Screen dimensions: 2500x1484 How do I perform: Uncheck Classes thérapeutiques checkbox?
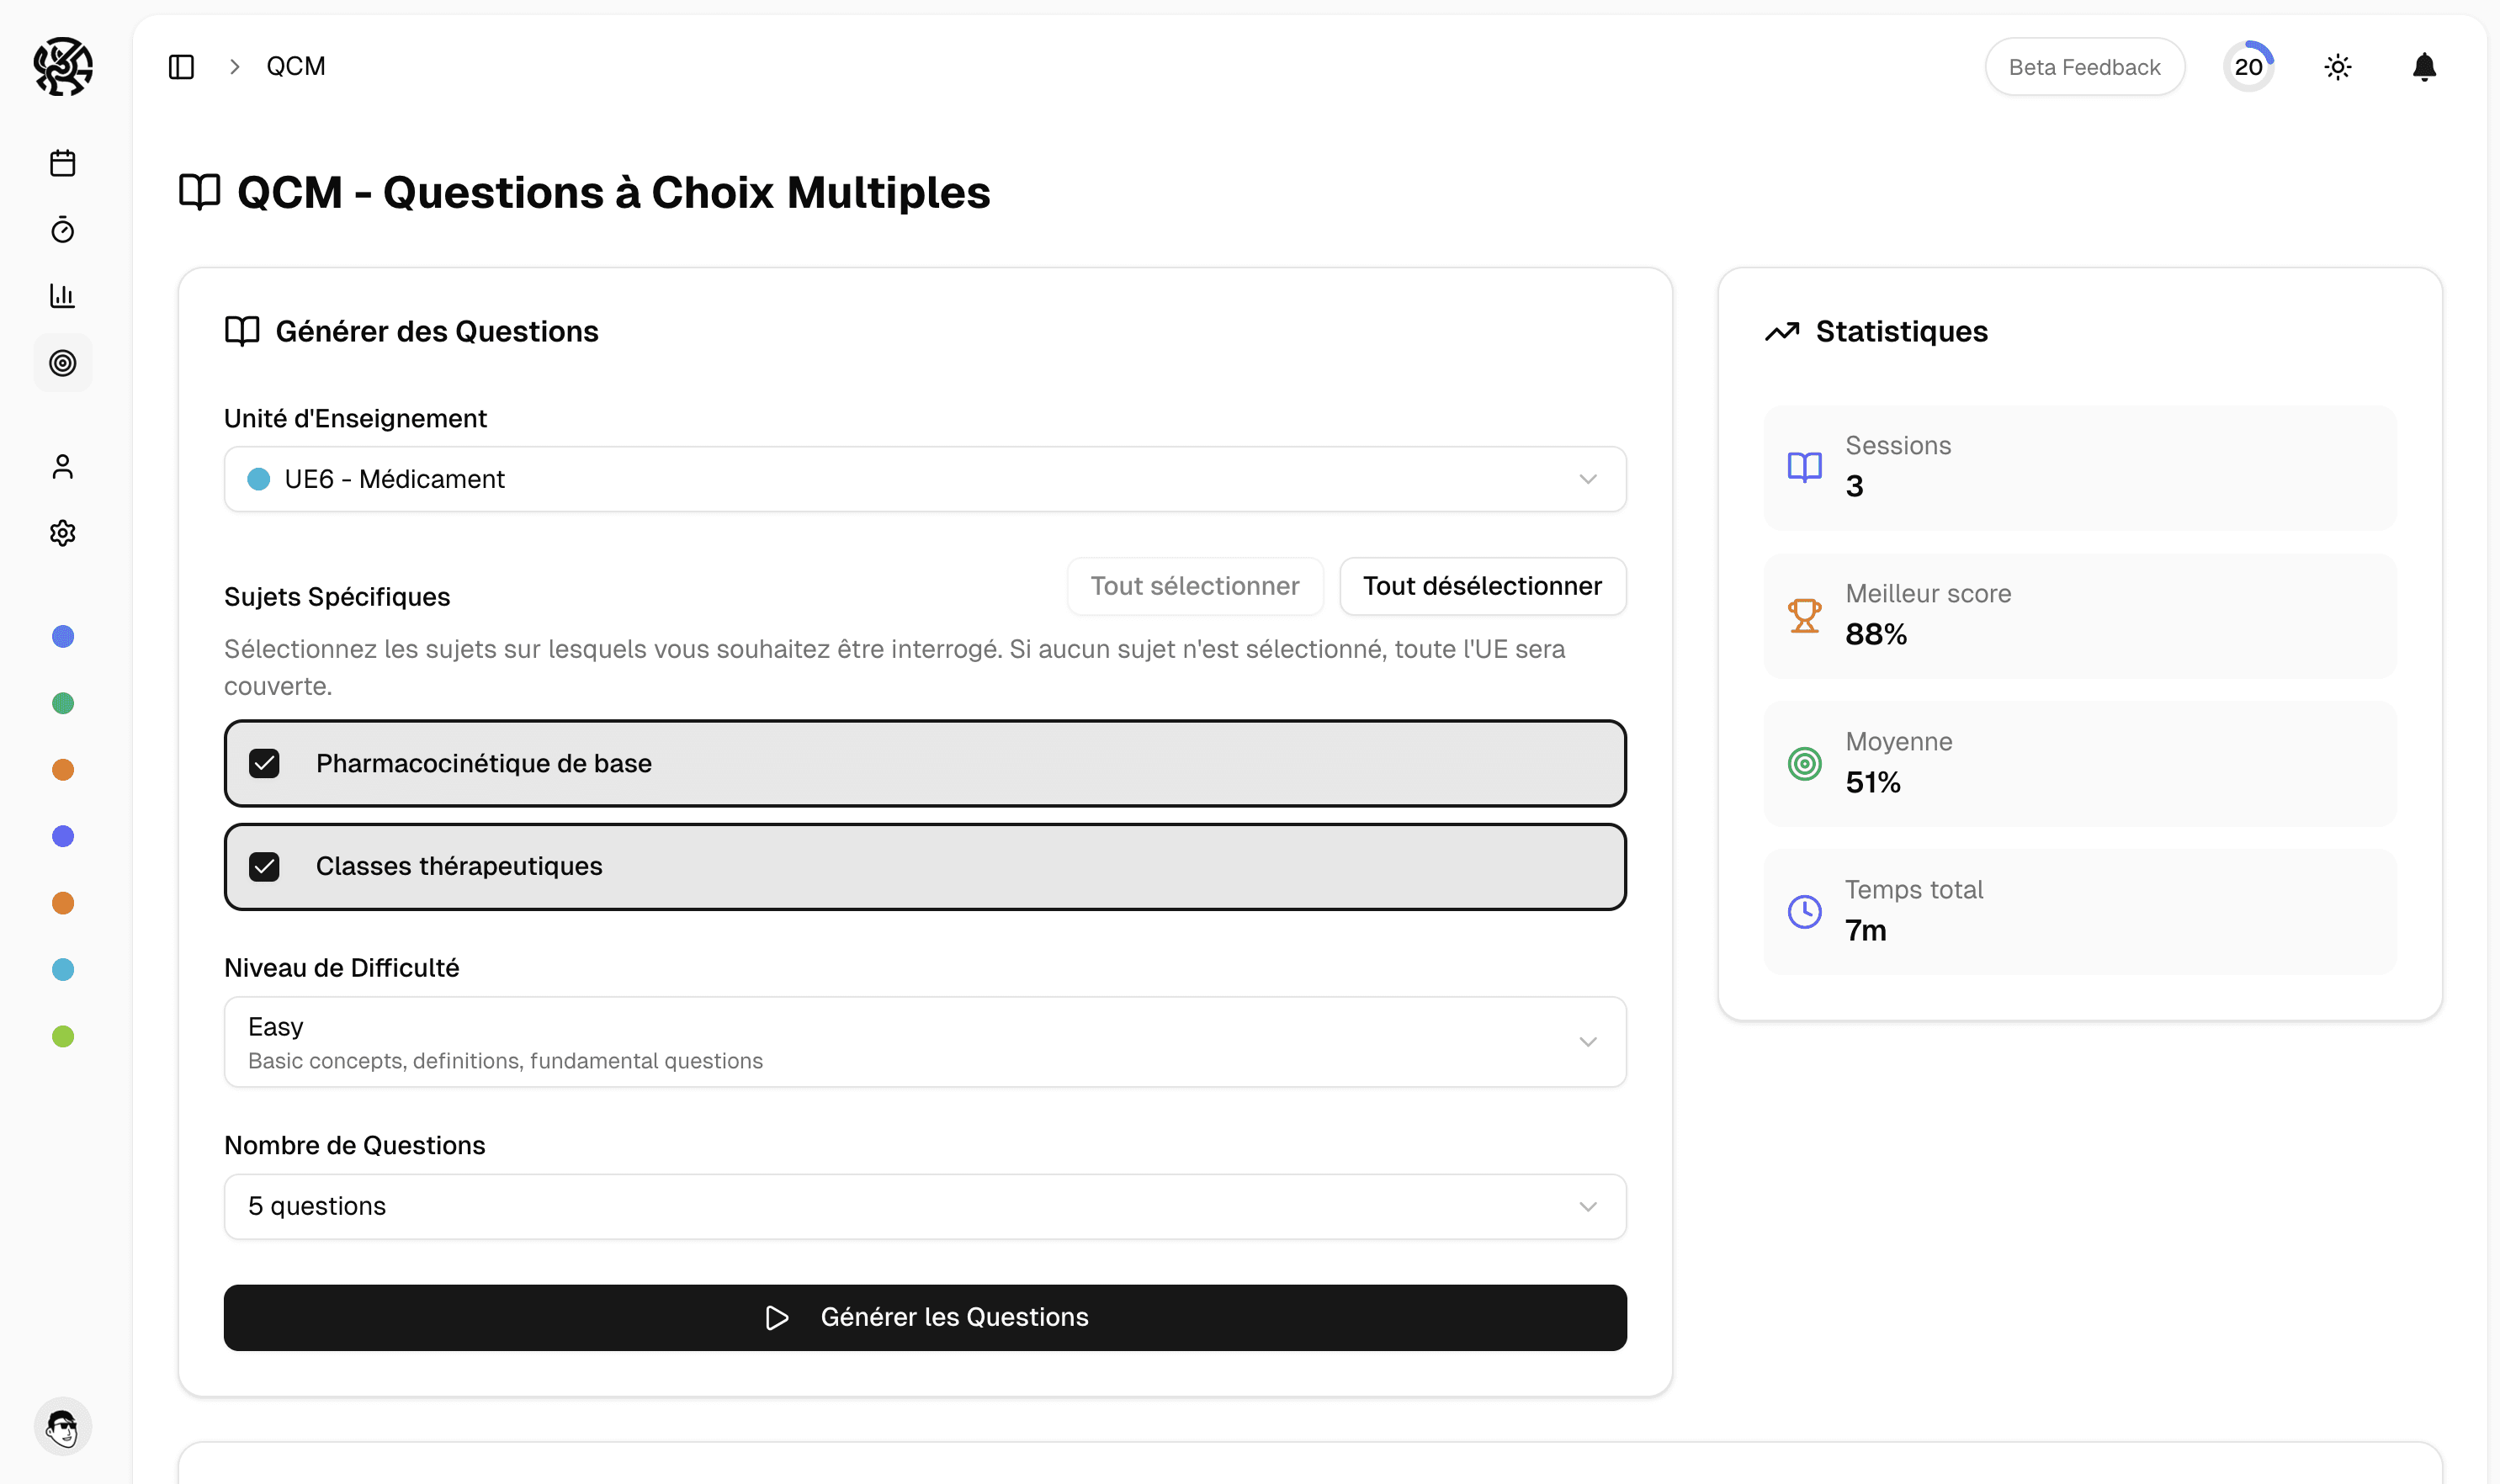pos(264,867)
